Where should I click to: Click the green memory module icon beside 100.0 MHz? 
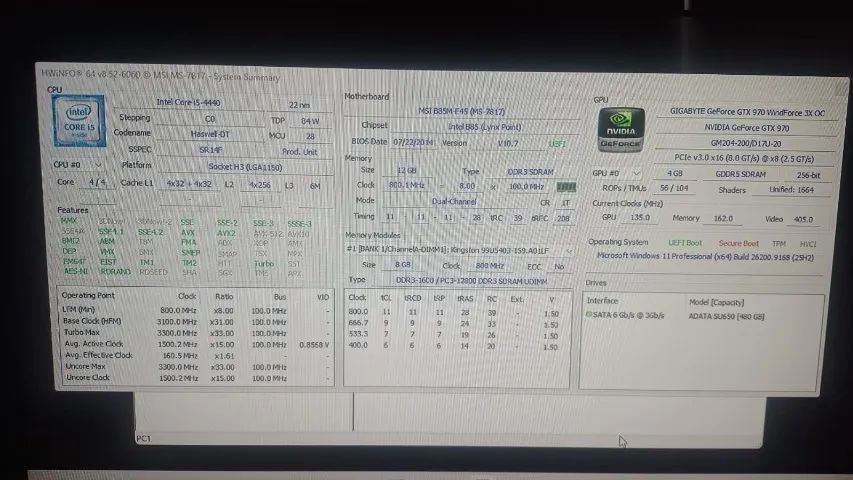pos(566,187)
